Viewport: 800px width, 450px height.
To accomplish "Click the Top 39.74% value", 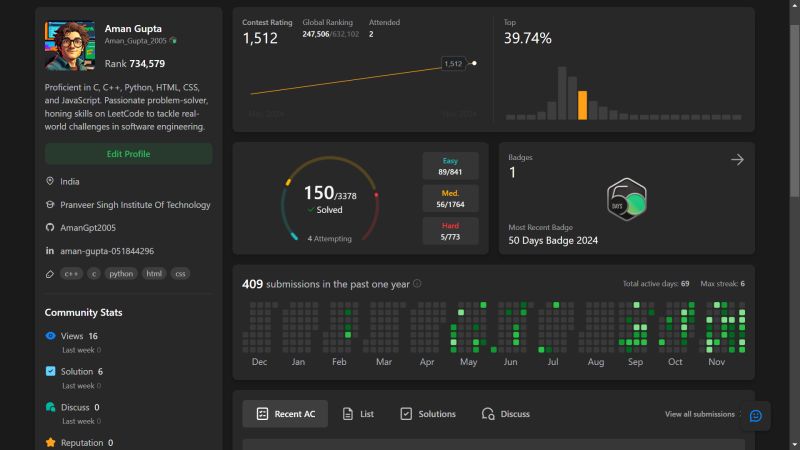I will [x=528, y=38].
